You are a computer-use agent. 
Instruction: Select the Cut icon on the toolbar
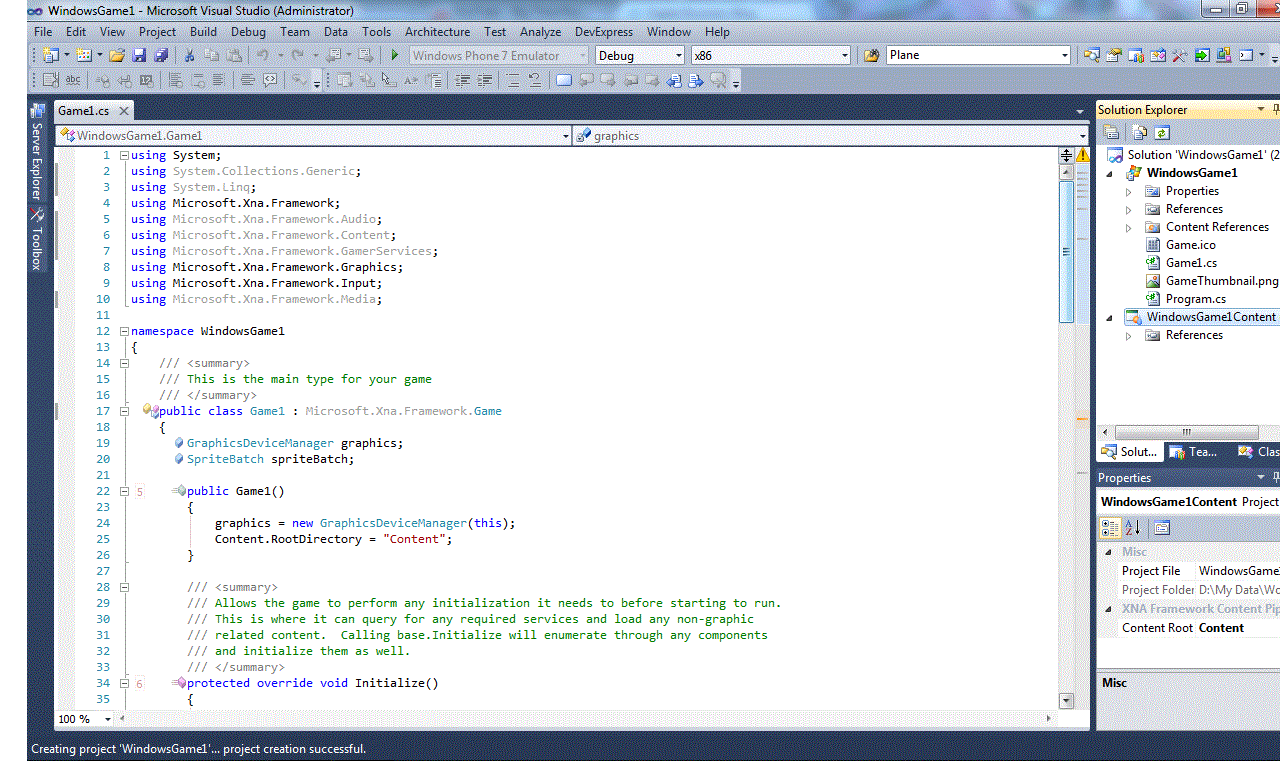point(190,55)
